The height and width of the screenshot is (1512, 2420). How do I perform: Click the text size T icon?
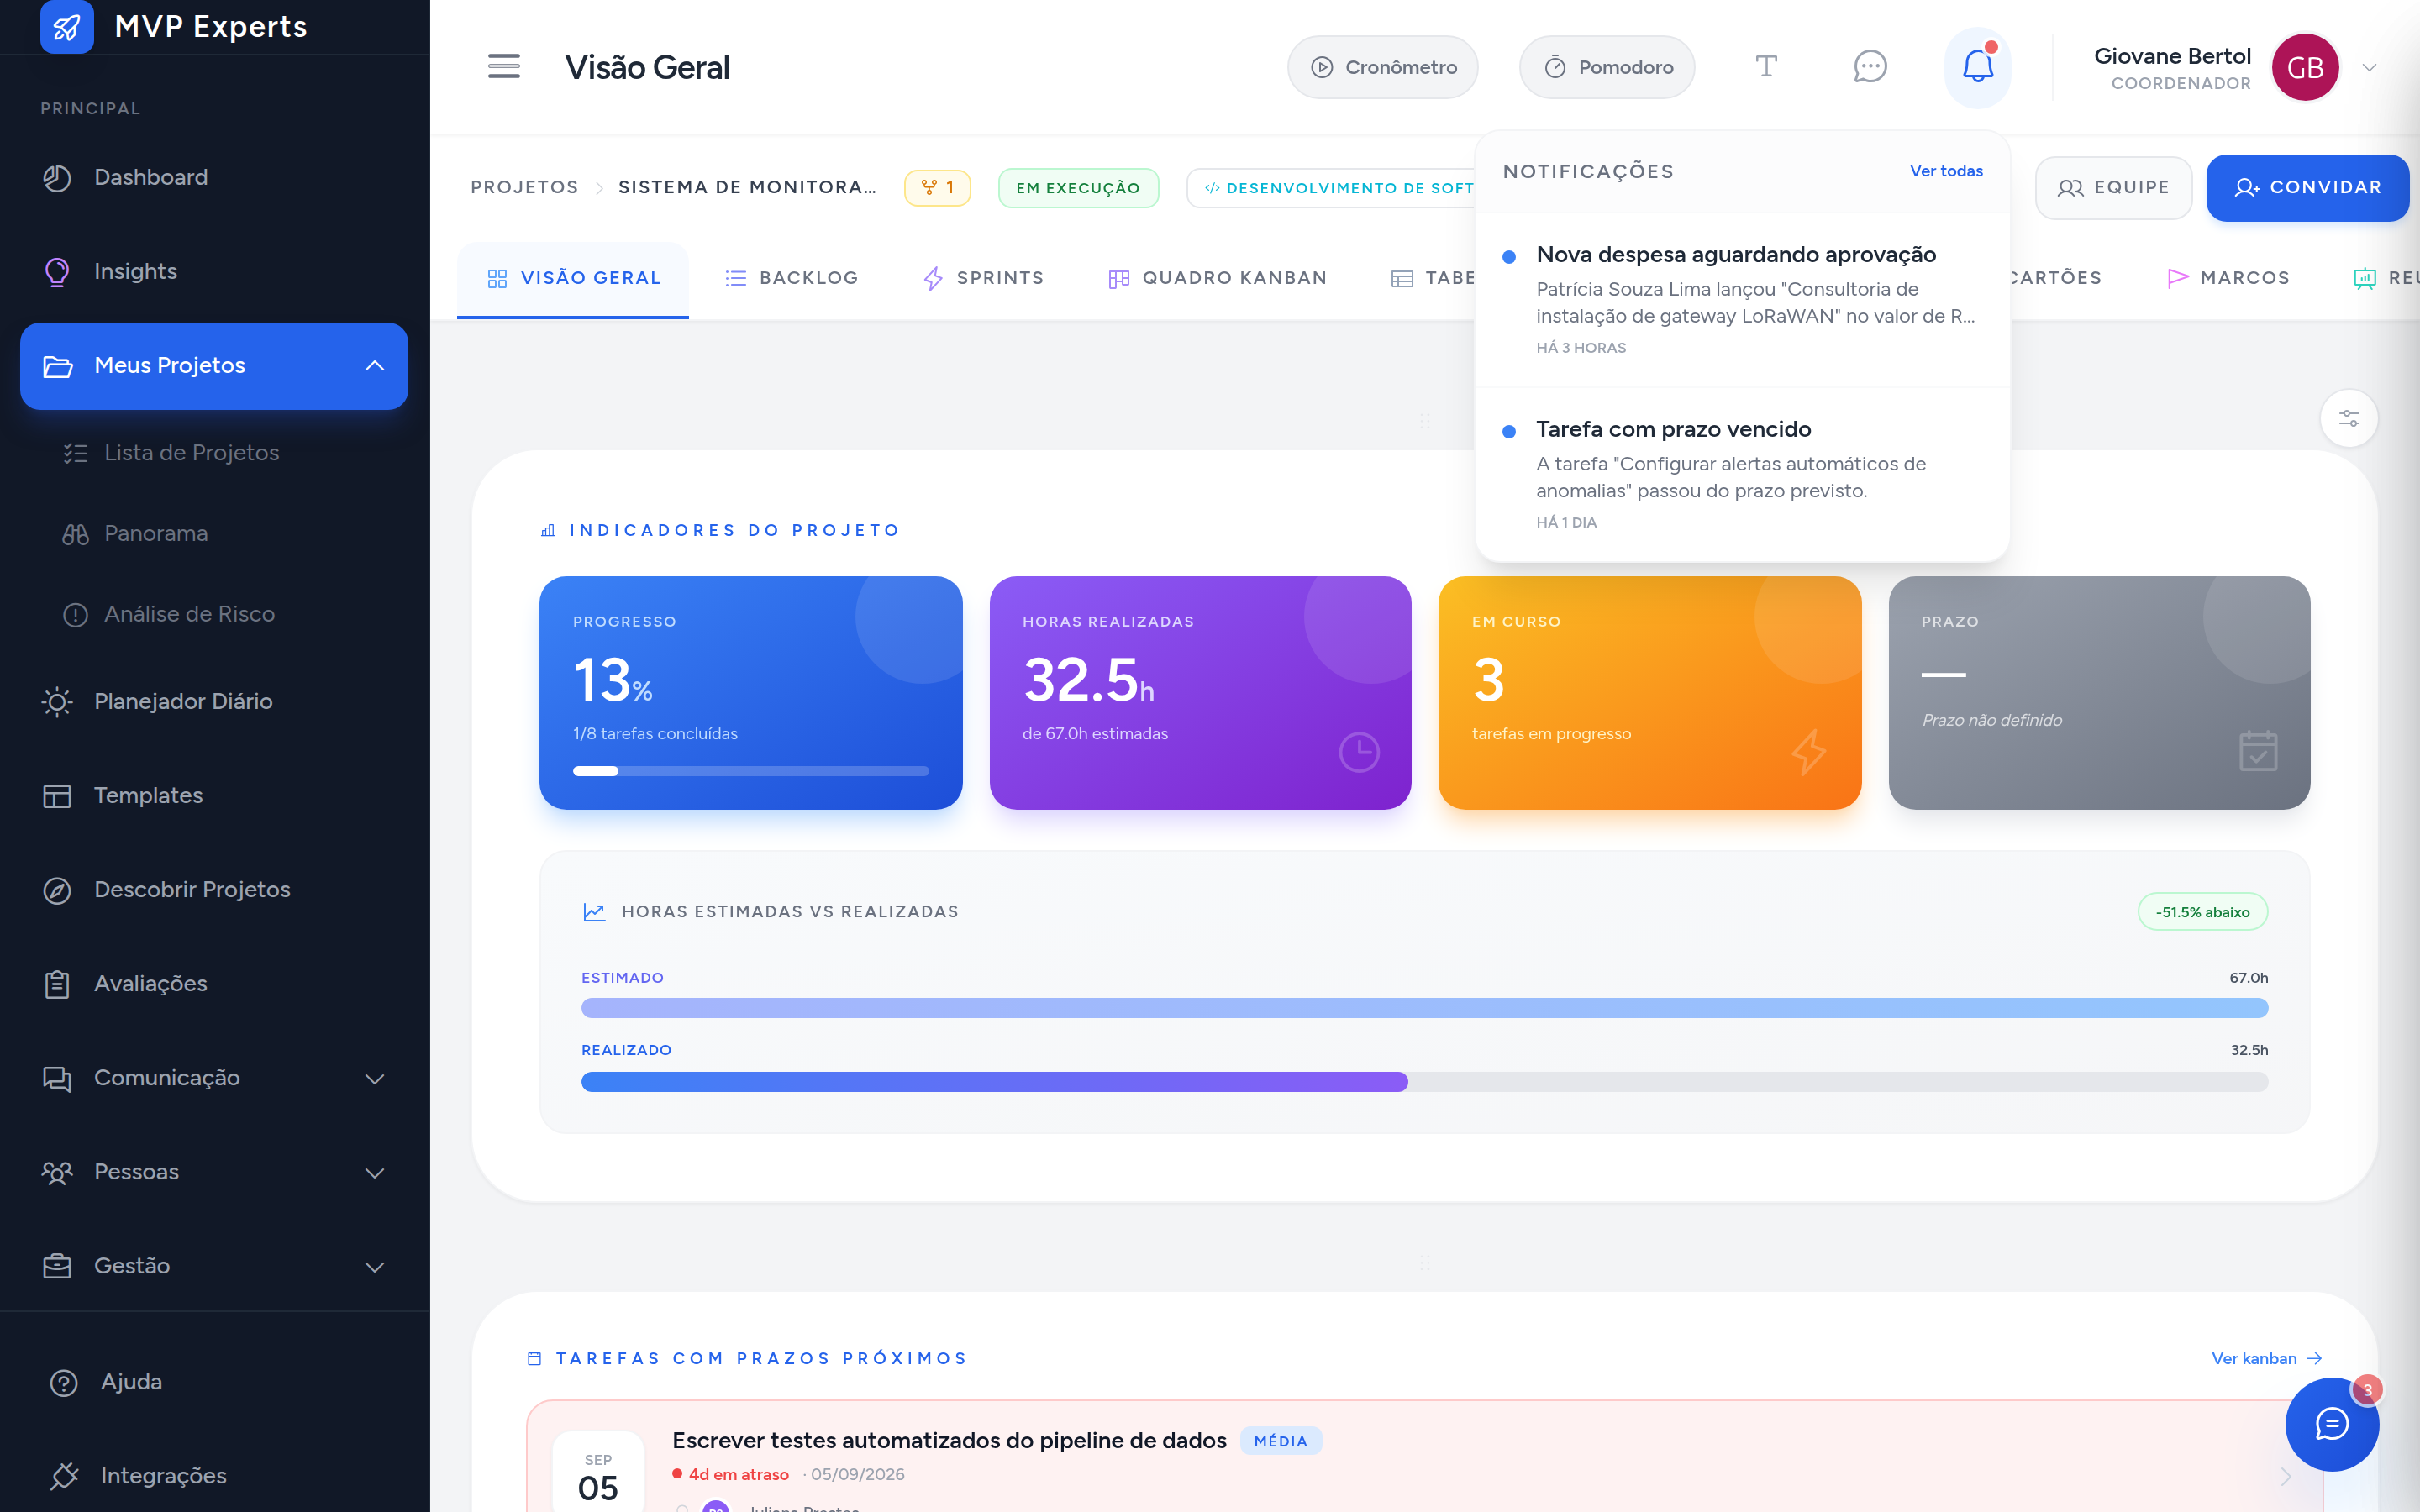(1766, 67)
